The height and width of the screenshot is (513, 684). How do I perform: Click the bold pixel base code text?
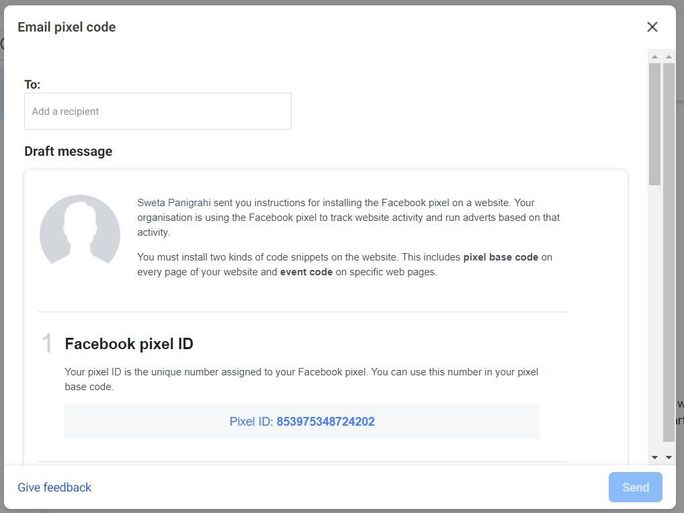501,257
